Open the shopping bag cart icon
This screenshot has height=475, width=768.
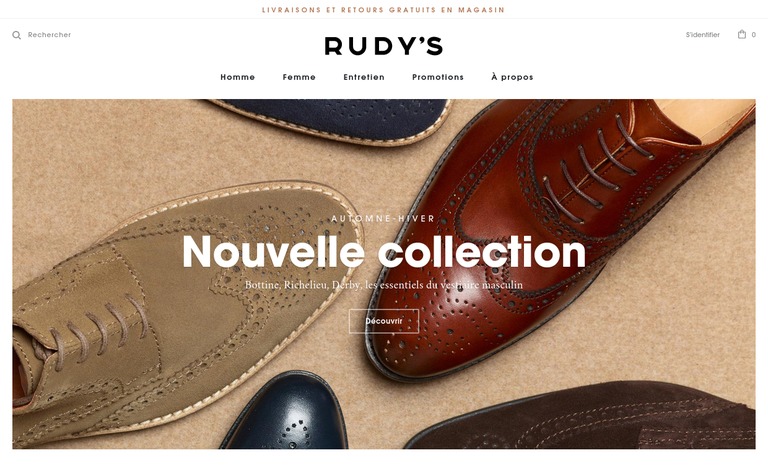(742, 34)
